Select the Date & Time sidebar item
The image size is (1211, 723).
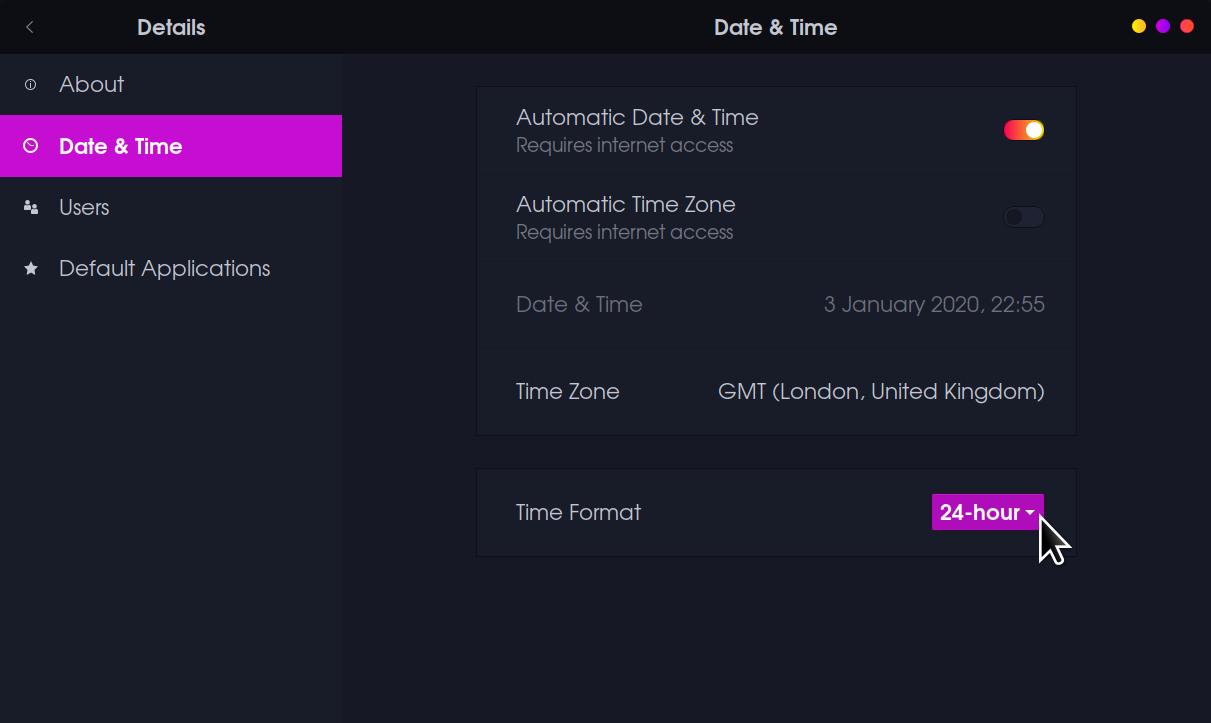121,146
